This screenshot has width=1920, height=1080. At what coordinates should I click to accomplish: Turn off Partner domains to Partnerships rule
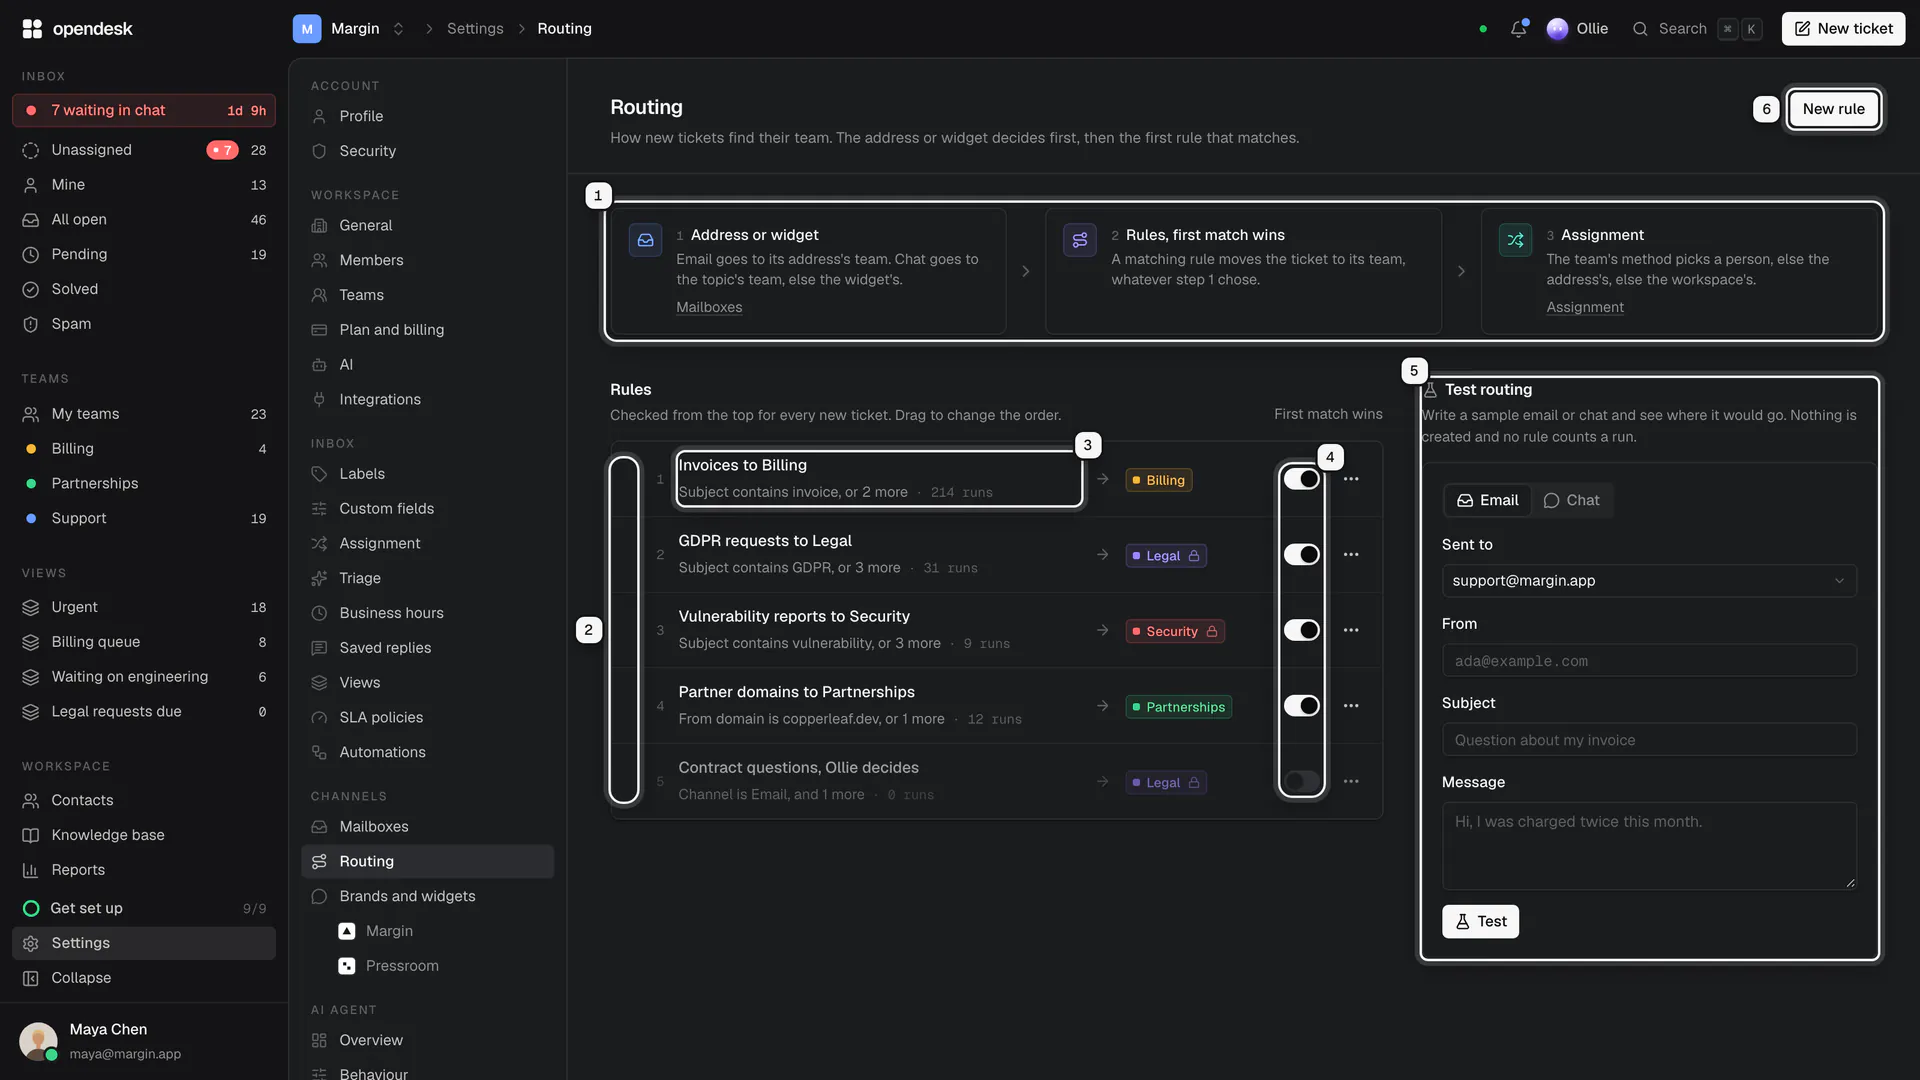pyautogui.click(x=1302, y=706)
